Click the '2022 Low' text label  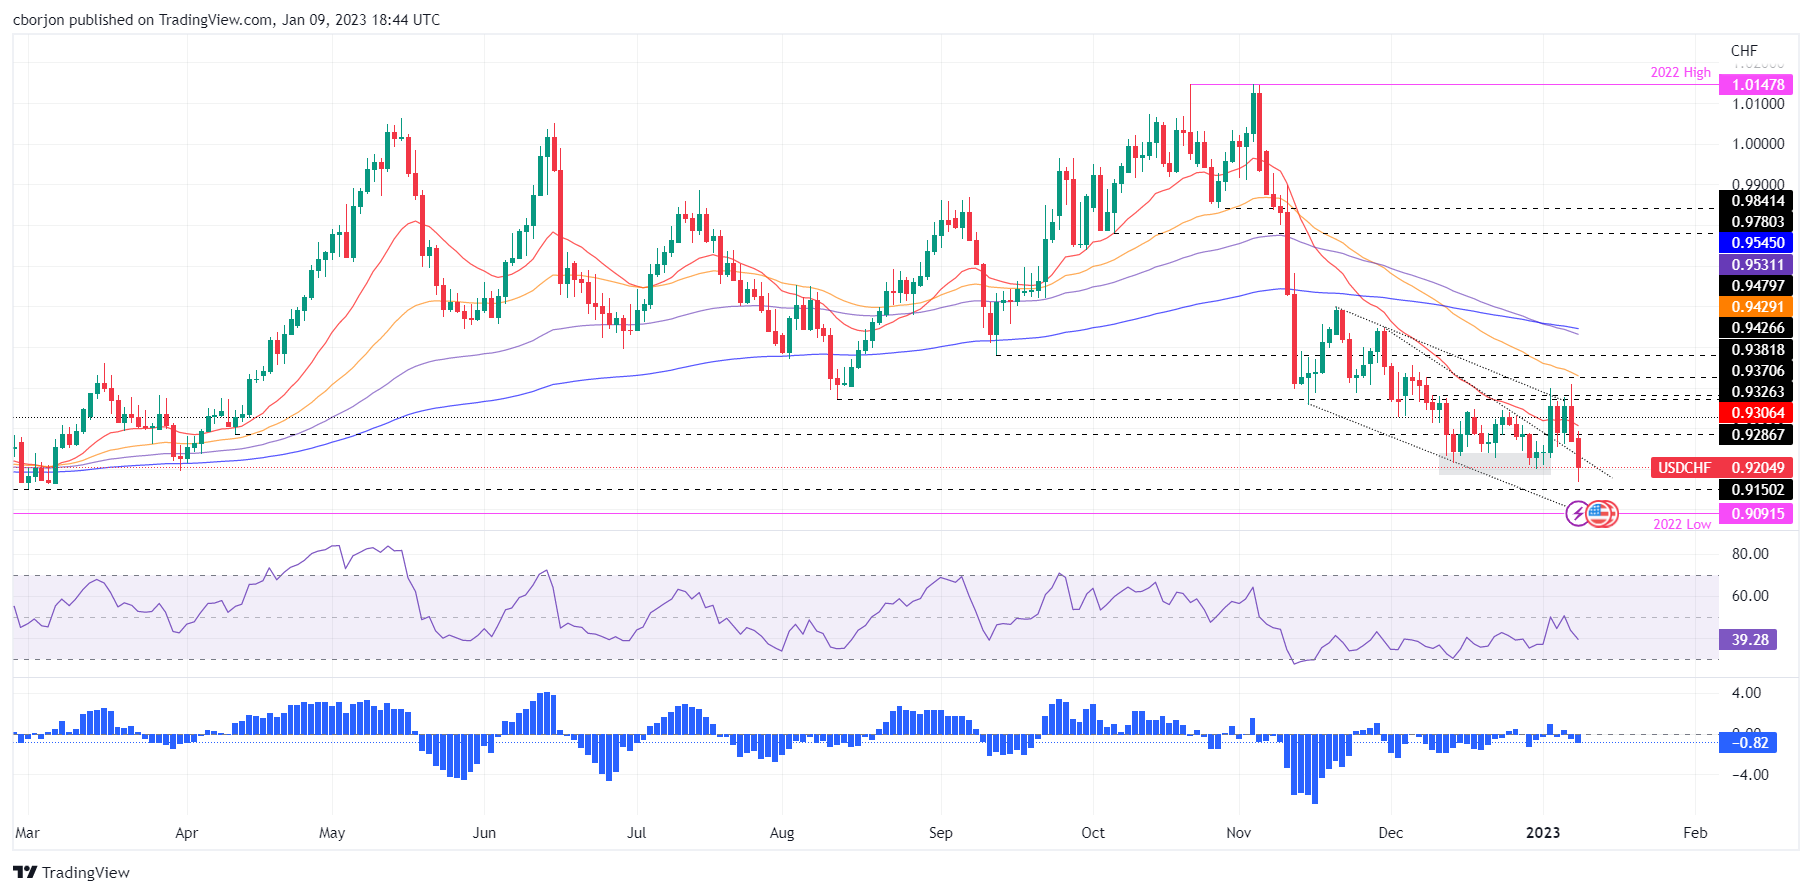[1681, 524]
